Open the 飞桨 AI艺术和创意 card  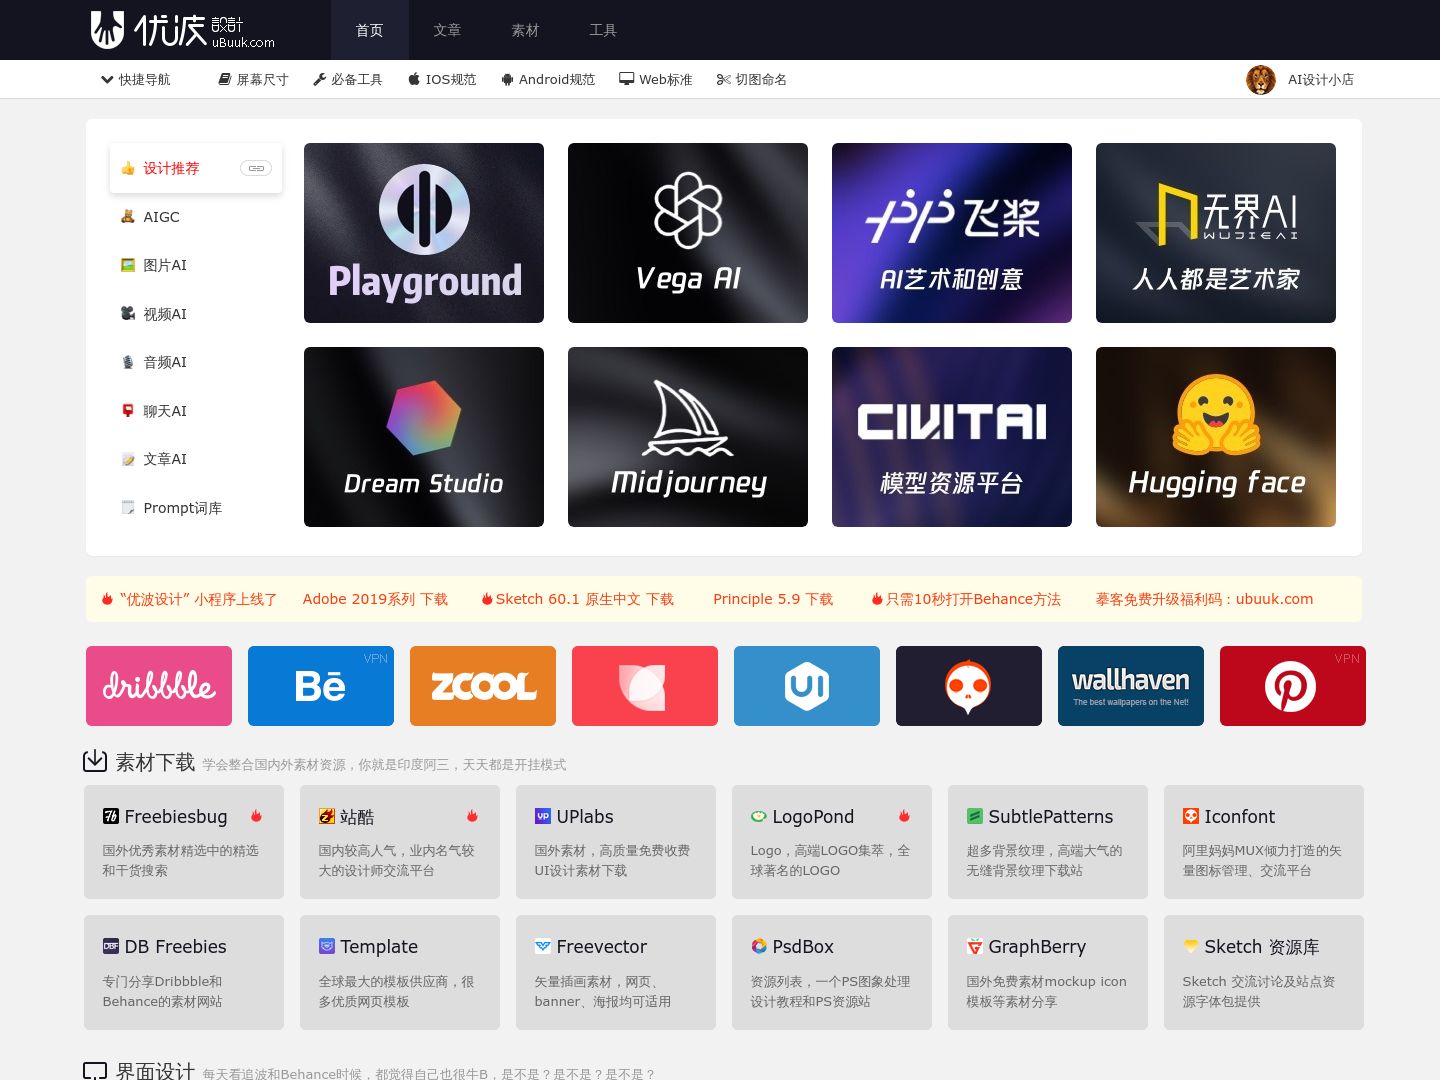click(952, 233)
